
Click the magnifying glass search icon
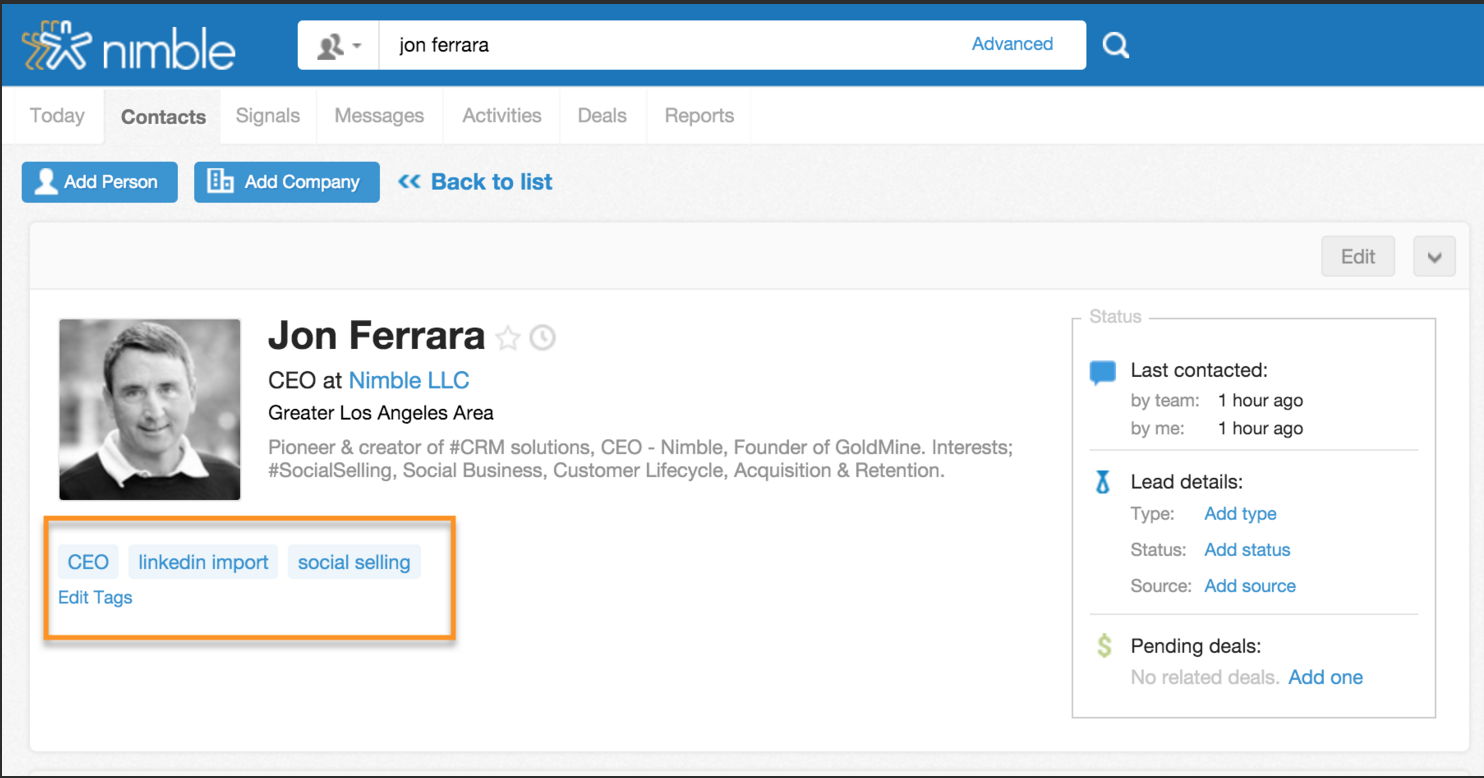pos(1115,45)
